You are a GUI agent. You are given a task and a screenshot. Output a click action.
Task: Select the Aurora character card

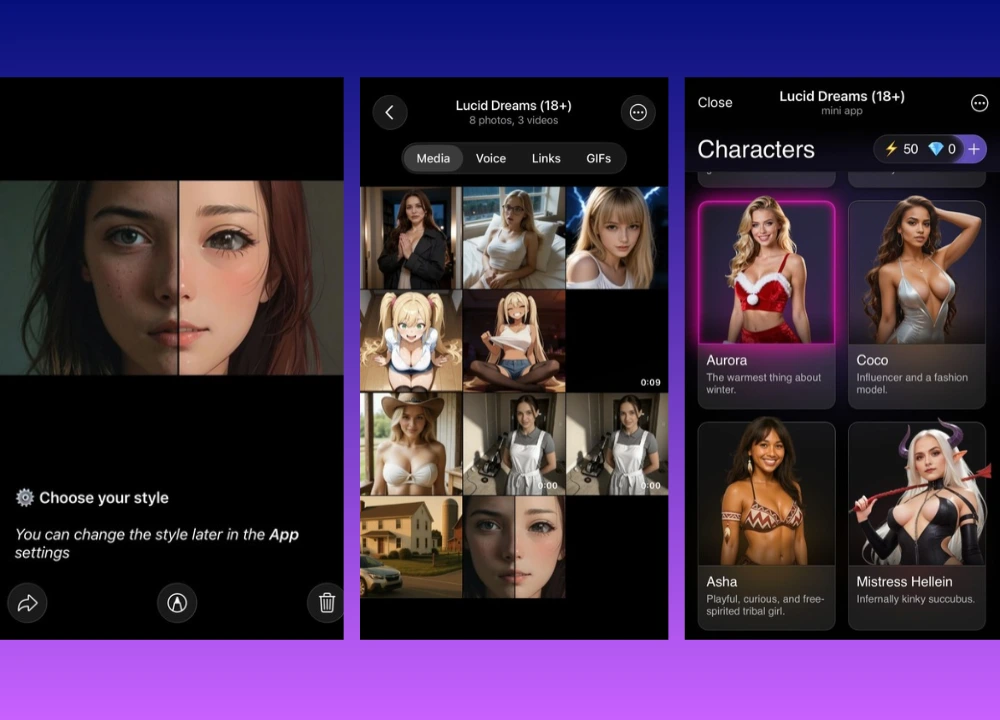[x=767, y=304]
